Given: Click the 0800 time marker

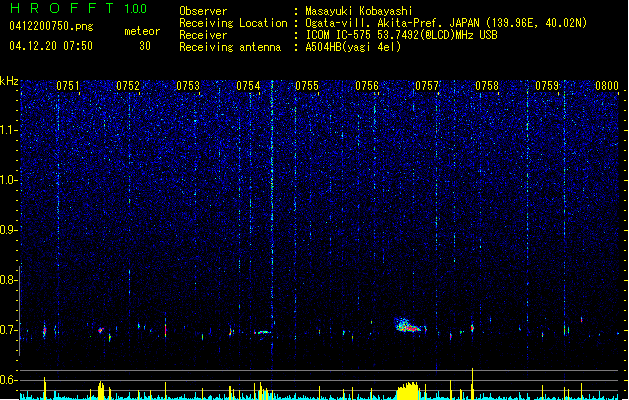Looking at the screenshot, I should coord(607,86).
